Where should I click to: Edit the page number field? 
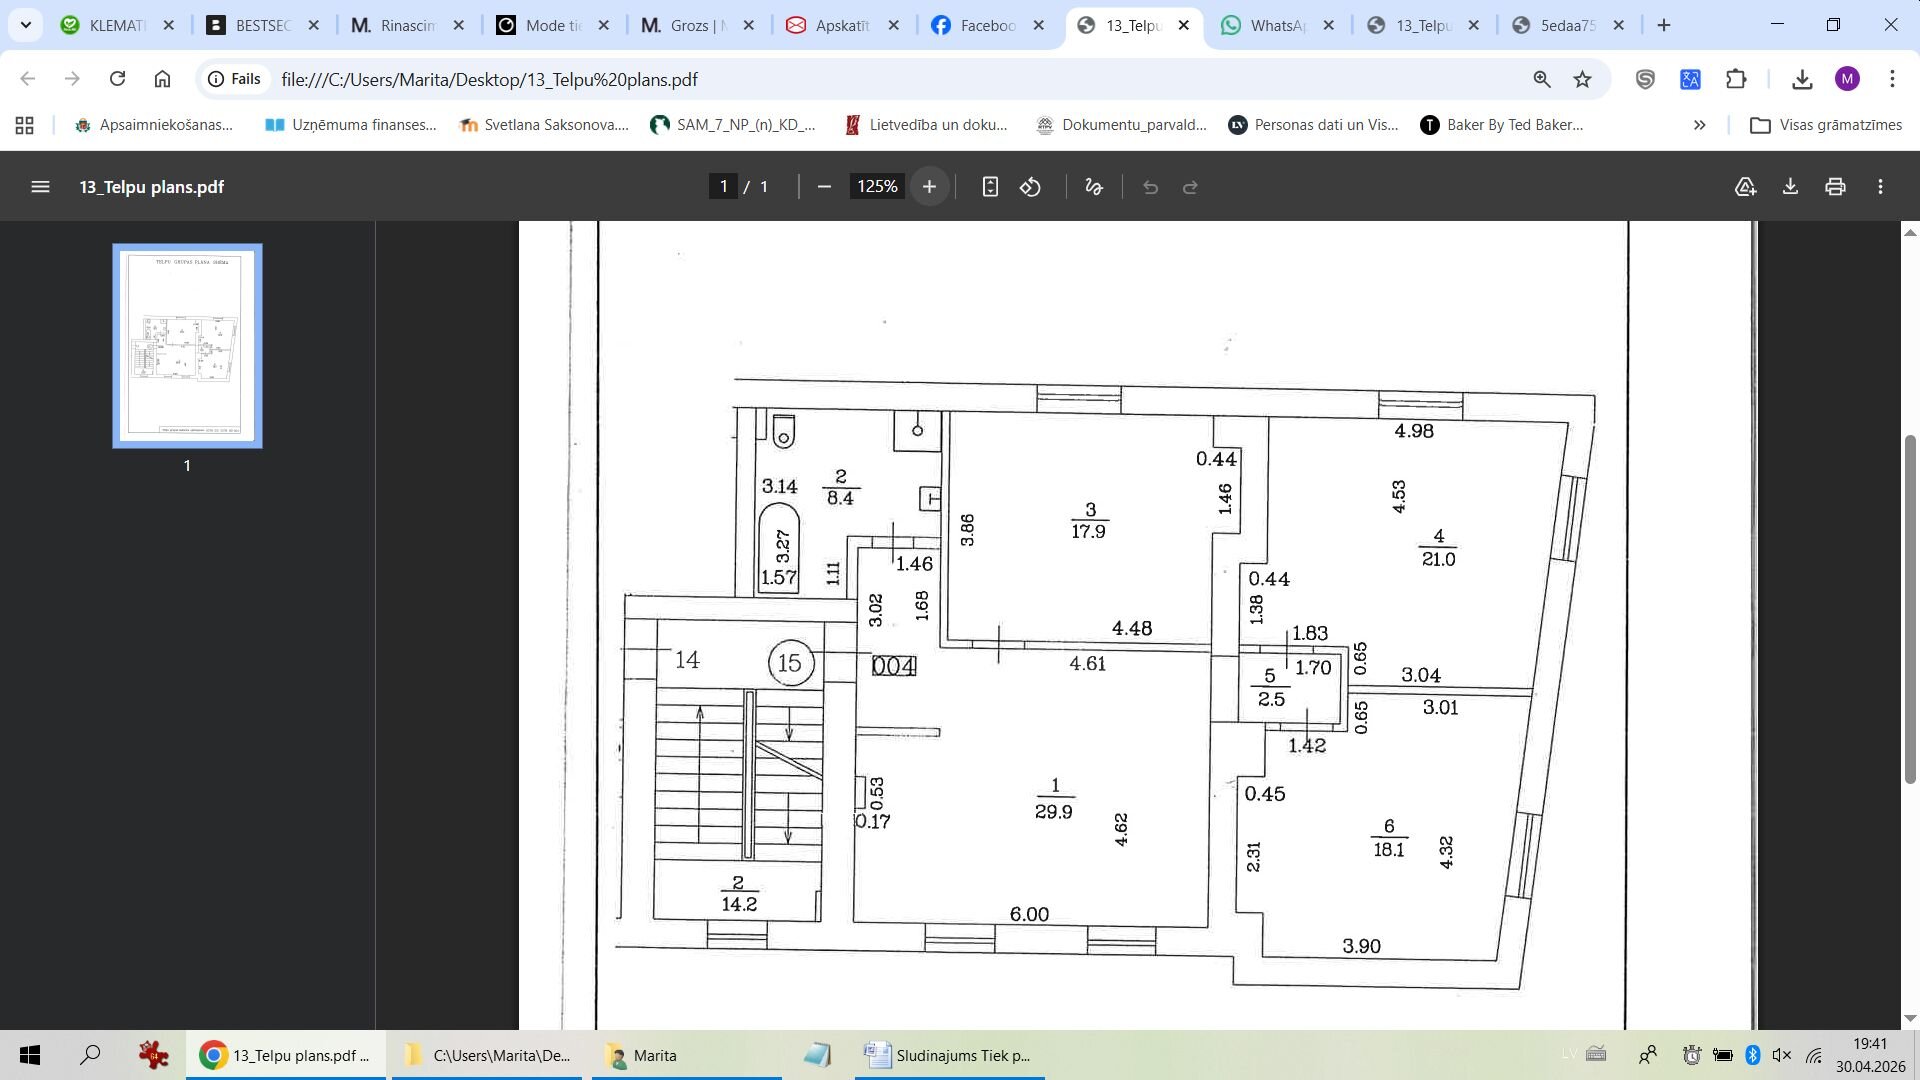click(x=723, y=187)
